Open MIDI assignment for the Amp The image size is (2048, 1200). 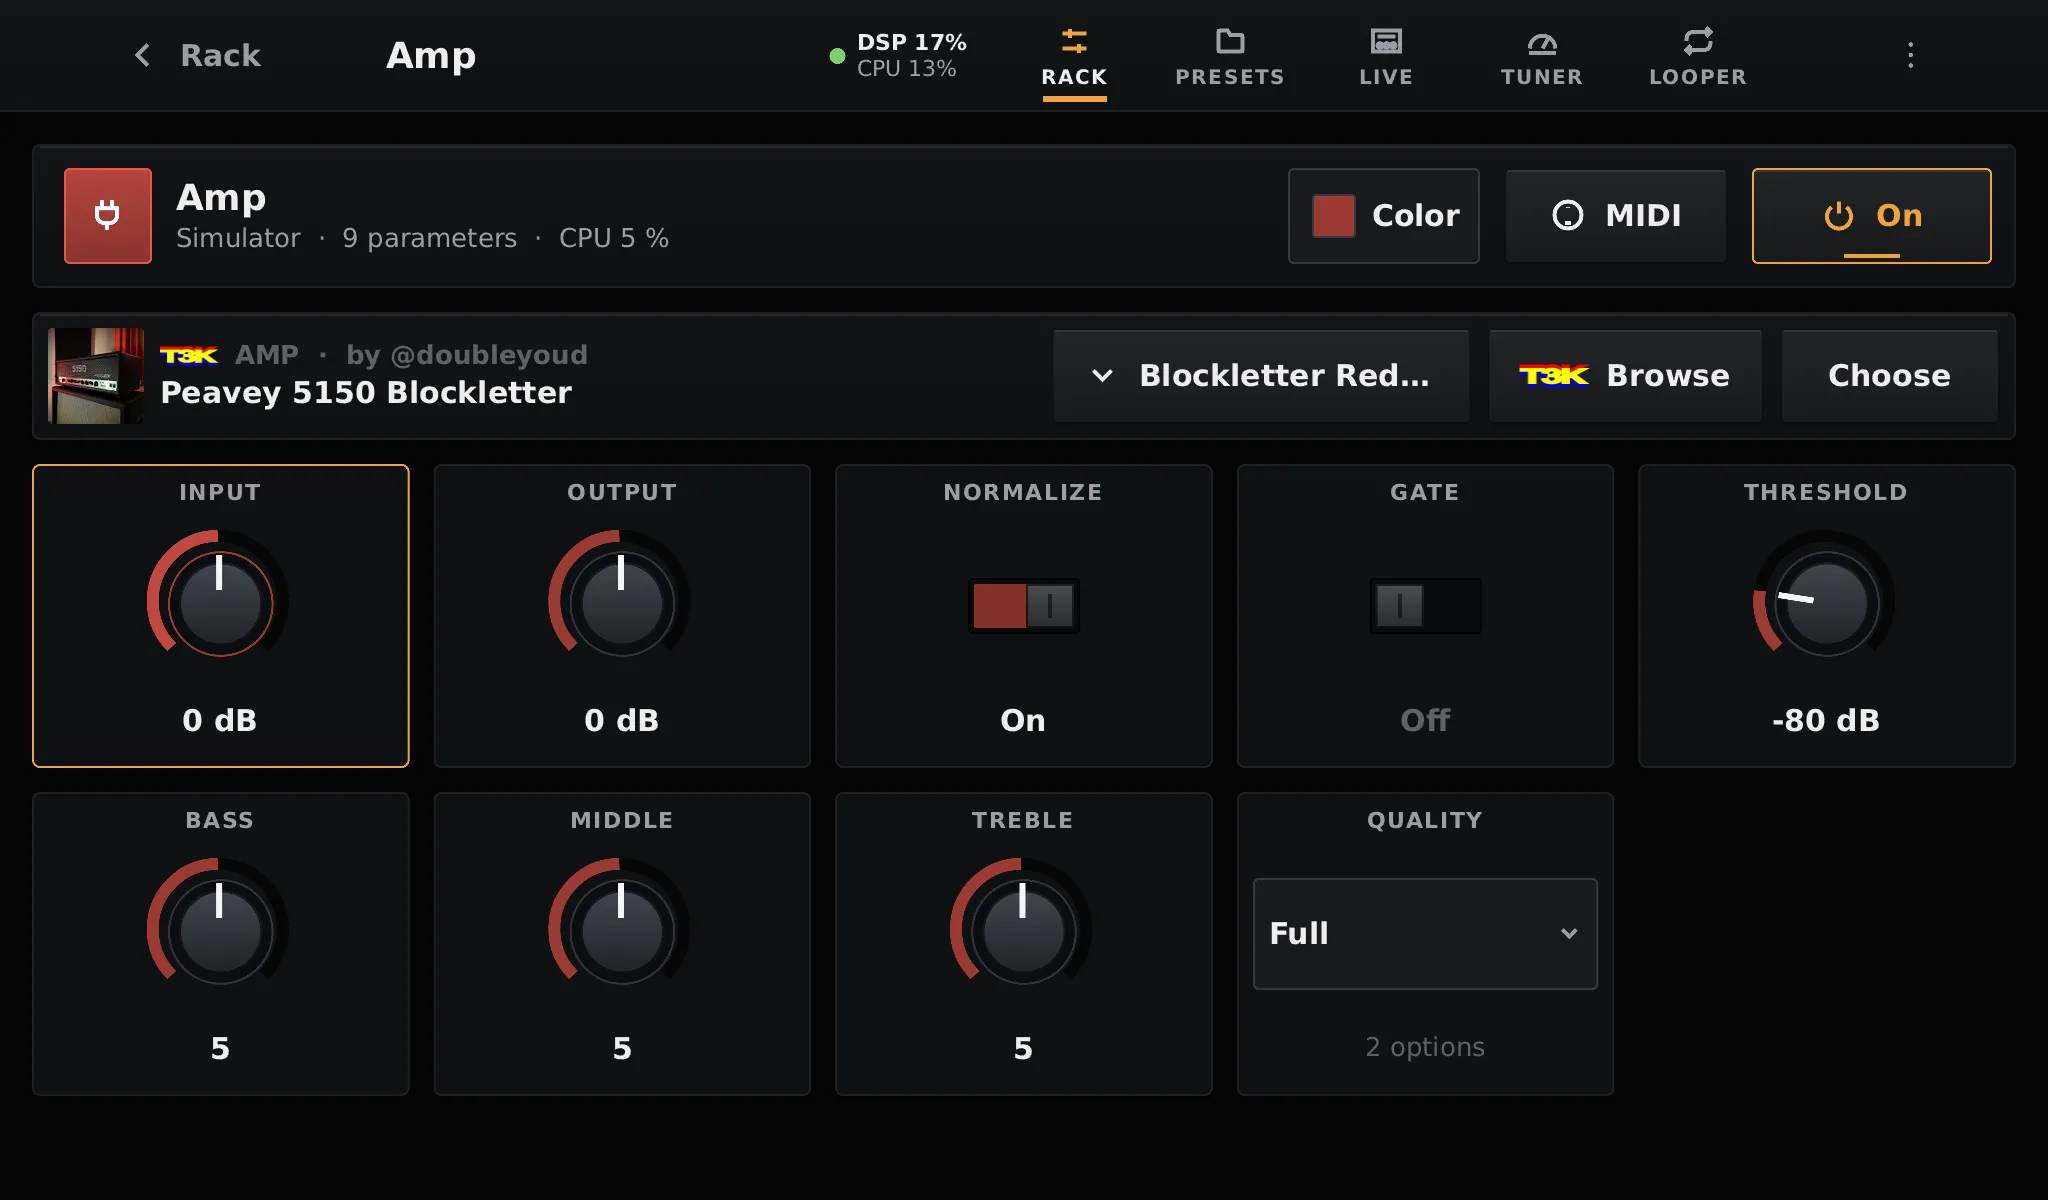tap(1616, 216)
